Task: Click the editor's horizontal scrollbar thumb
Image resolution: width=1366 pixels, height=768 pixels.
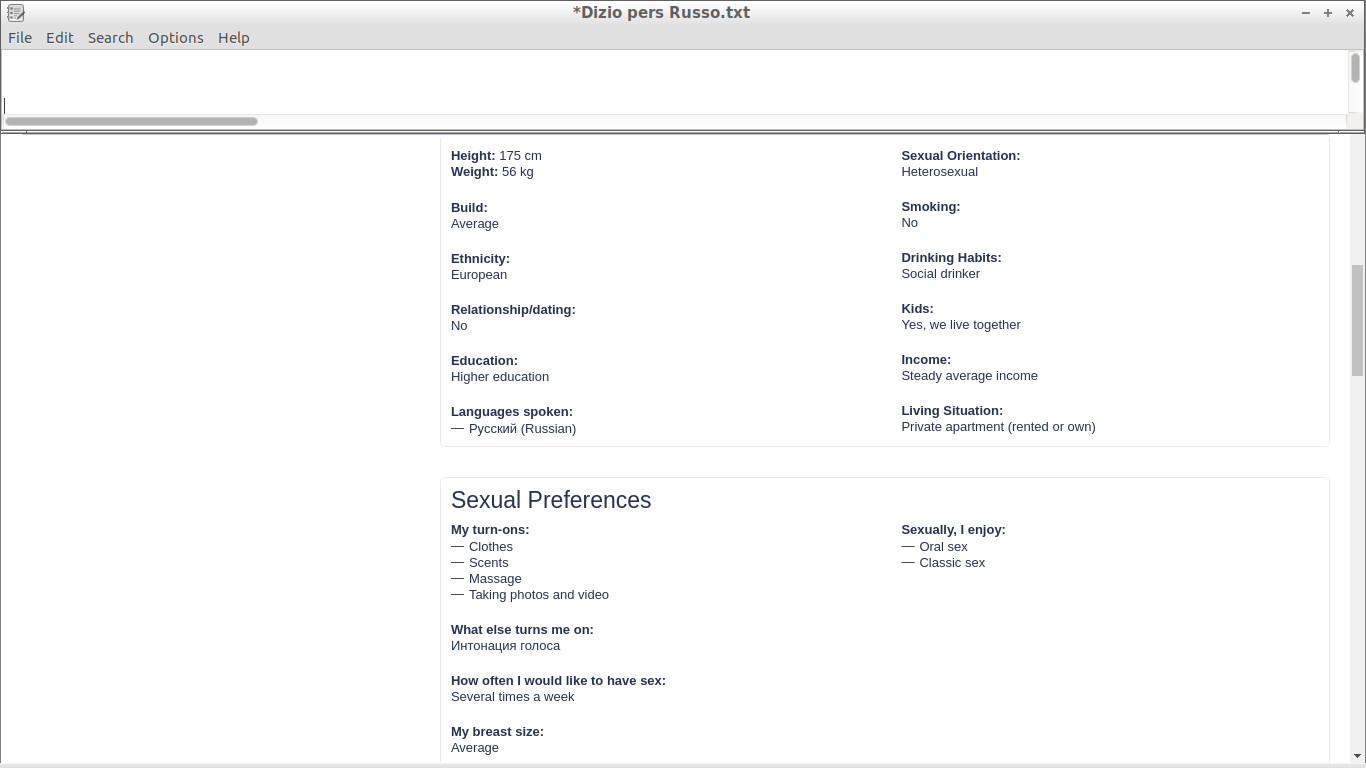Action: [x=131, y=121]
